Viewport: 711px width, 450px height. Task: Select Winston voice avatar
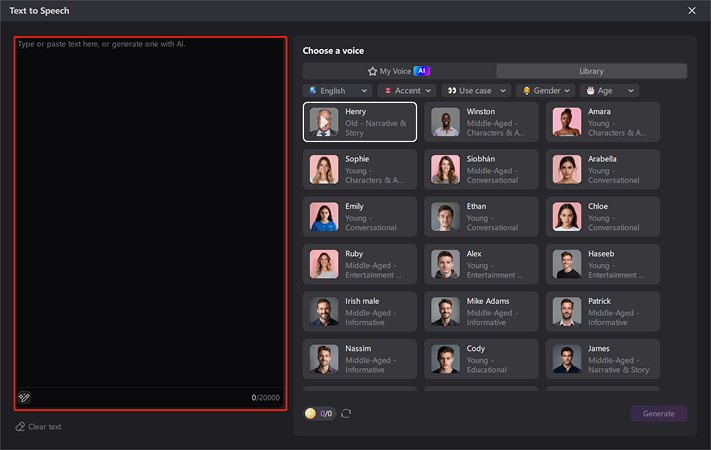point(445,122)
